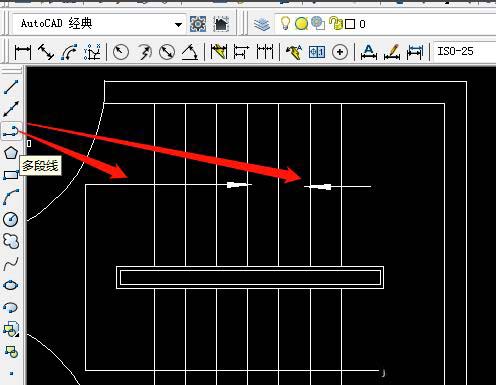Click the Arc Length dimension tool
This screenshot has height=385, width=496.
(x=69, y=52)
